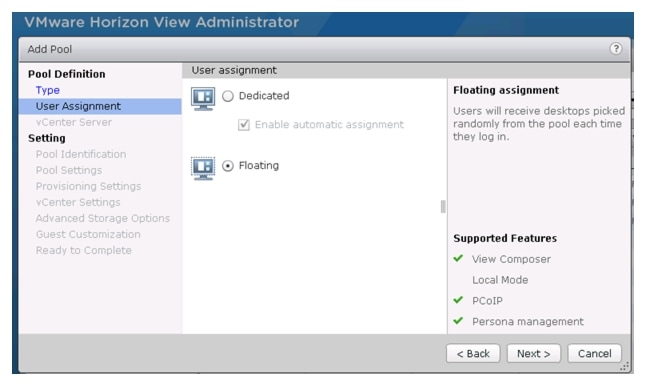Viewport: 647px width, 387px height.
Task: Click the panel splitter handle
Action: pos(443,206)
